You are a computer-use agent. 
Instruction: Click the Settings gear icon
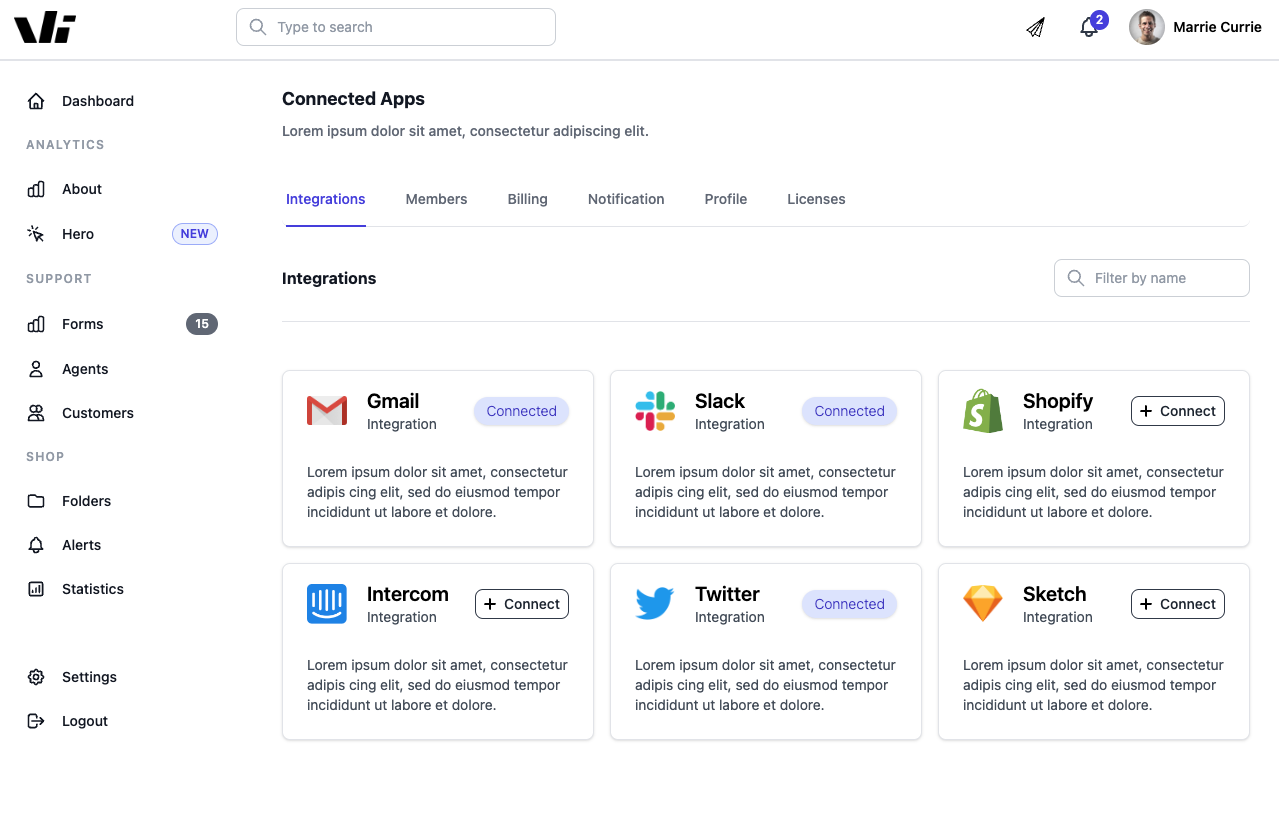coord(36,677)
